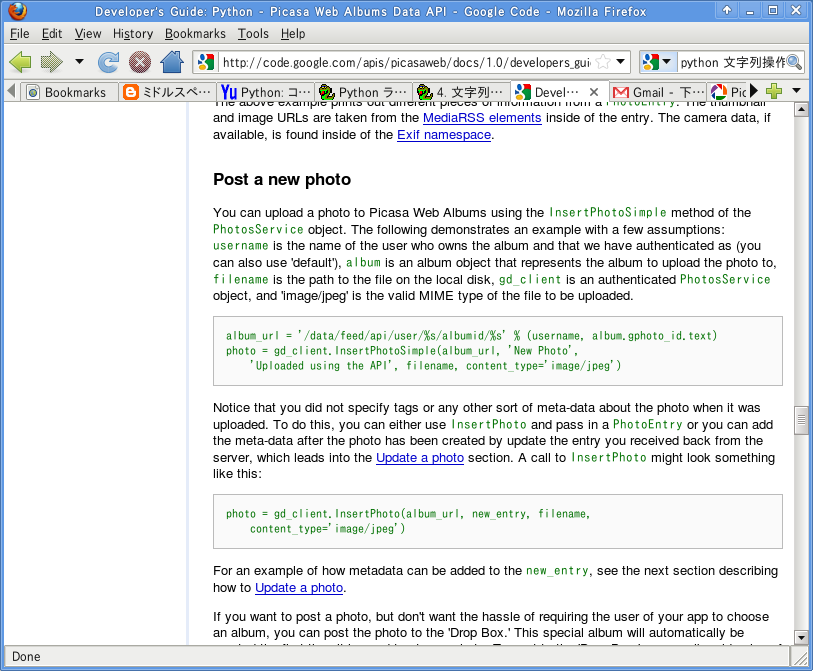Screen dimensions: 813x671
Task: Switch to the Picasa tab
Action: [x=728, y=92]
